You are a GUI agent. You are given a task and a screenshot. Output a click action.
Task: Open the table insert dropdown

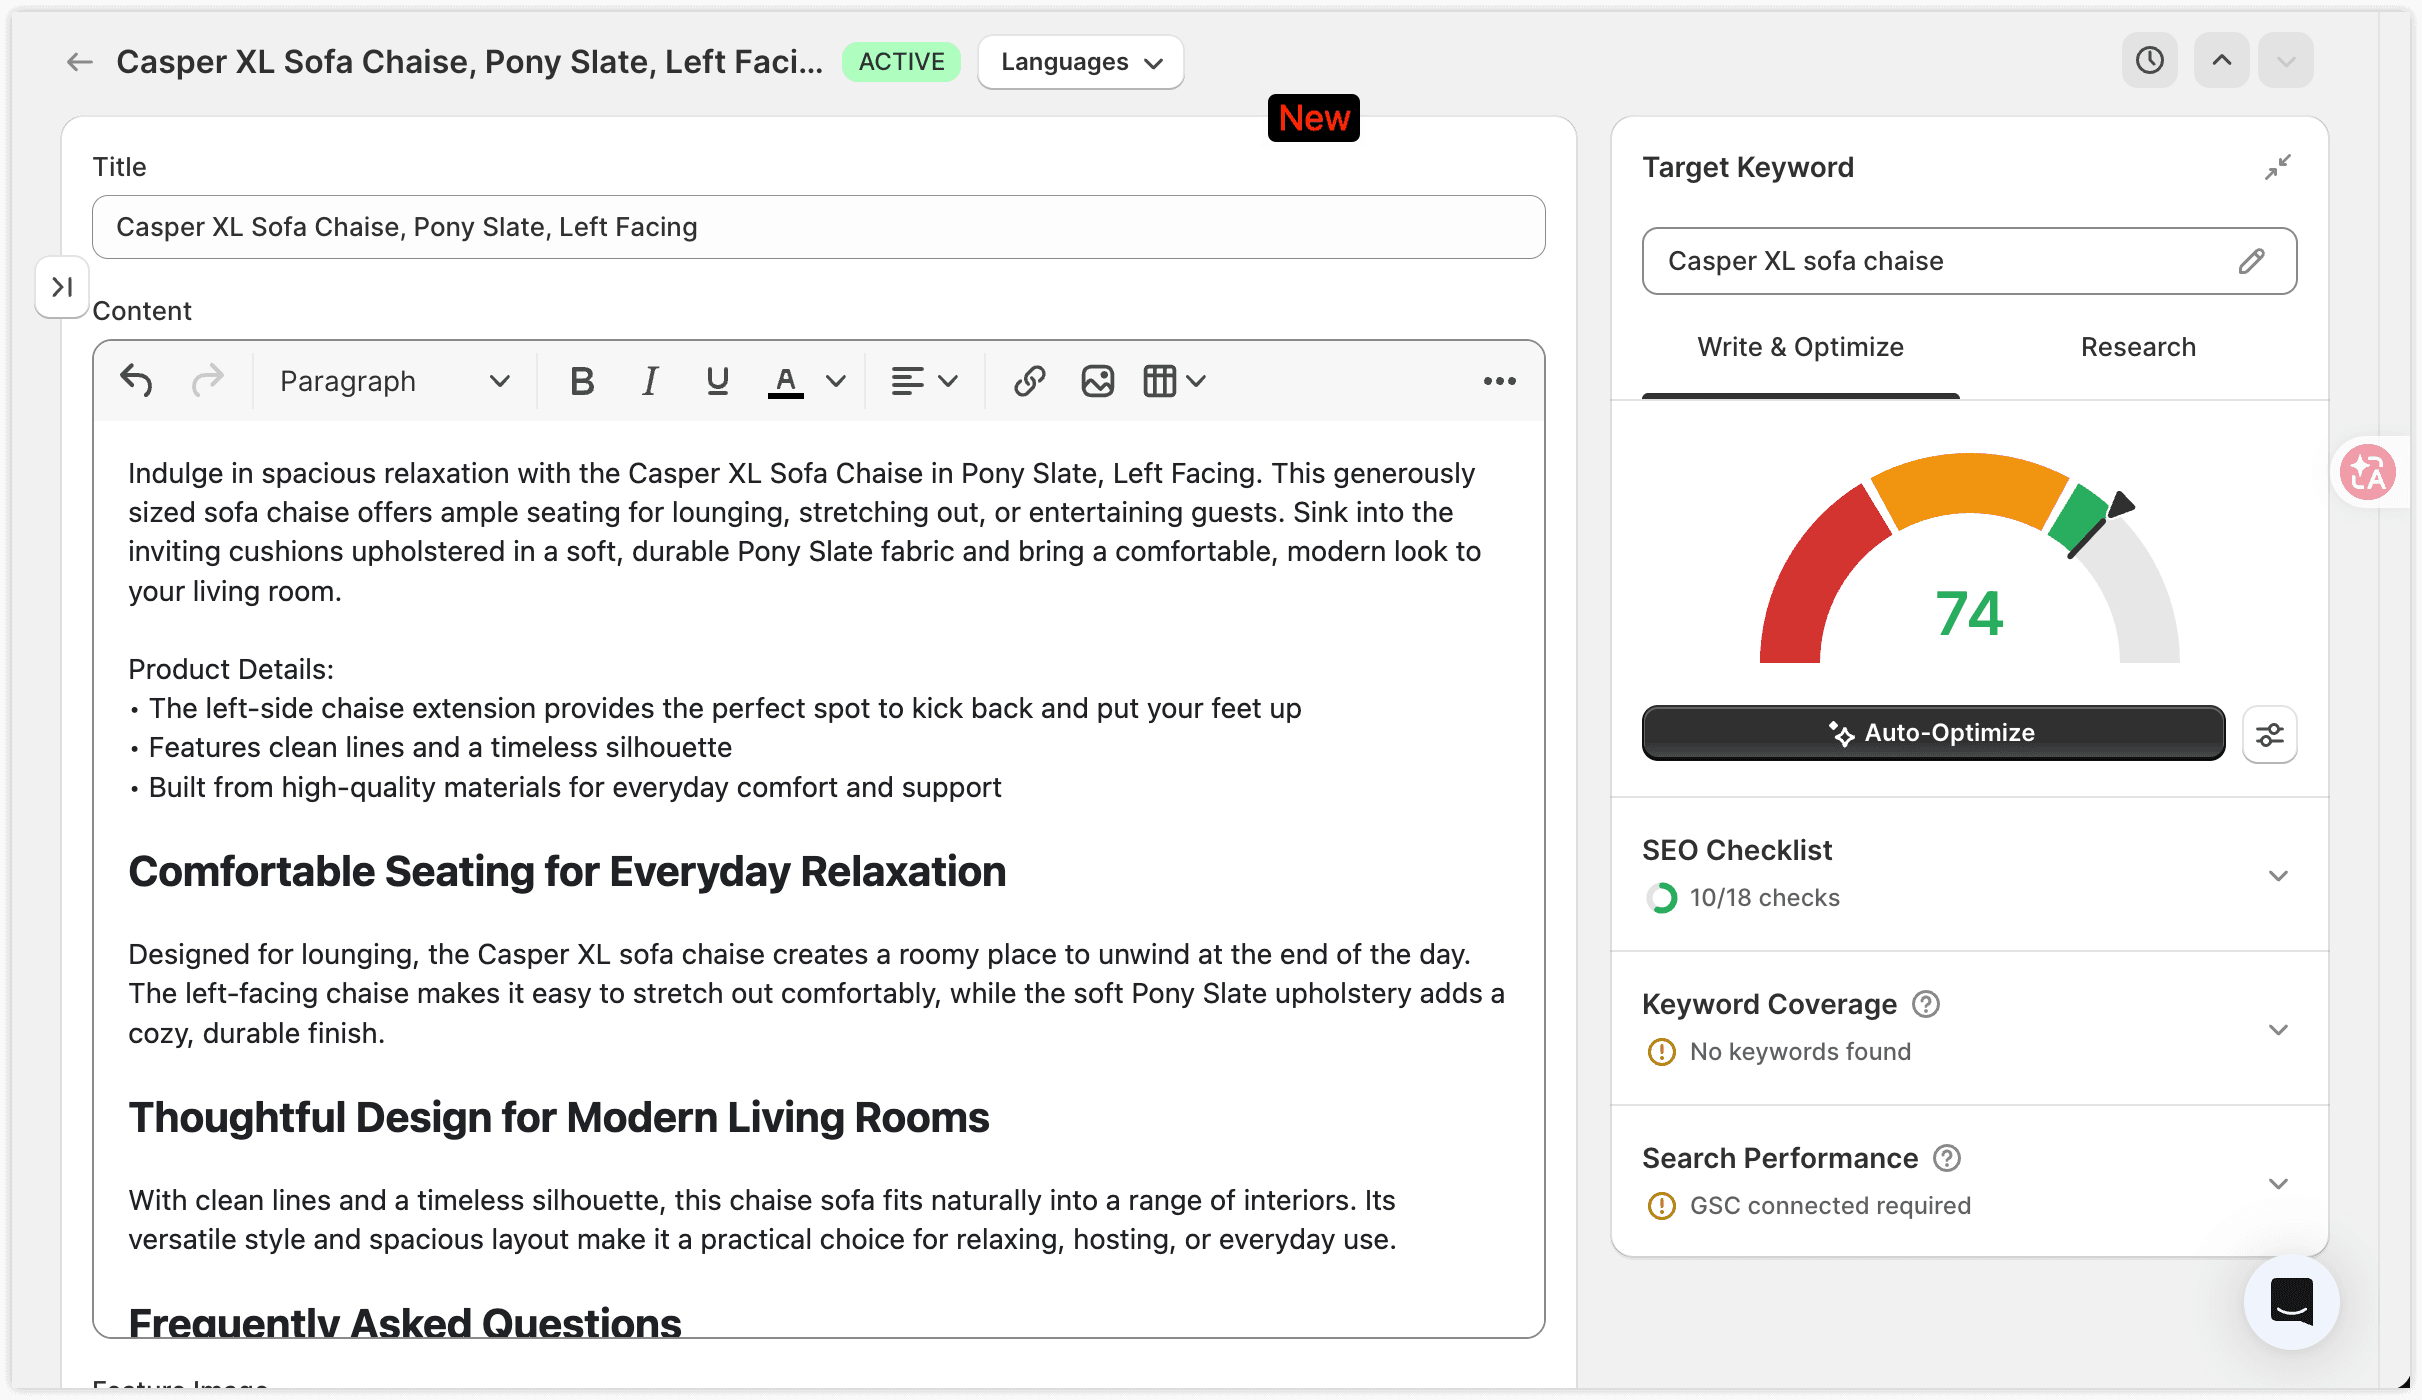pos(1175,381)
